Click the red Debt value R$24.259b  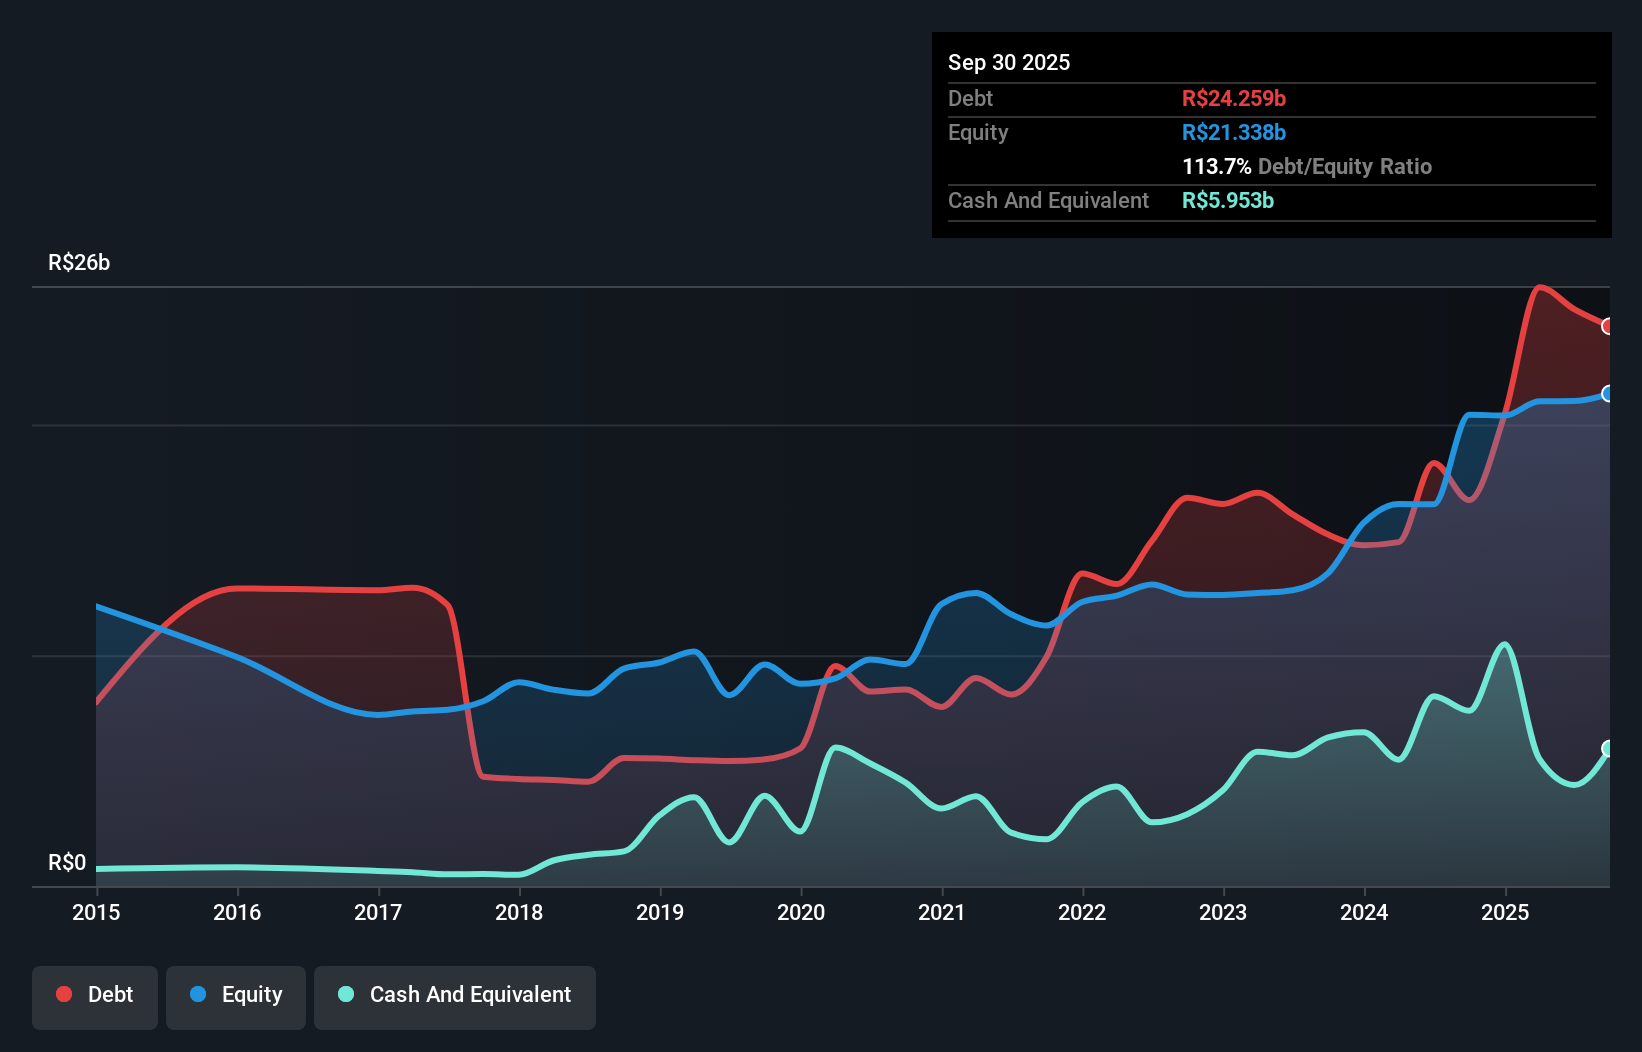point(1234,98)
